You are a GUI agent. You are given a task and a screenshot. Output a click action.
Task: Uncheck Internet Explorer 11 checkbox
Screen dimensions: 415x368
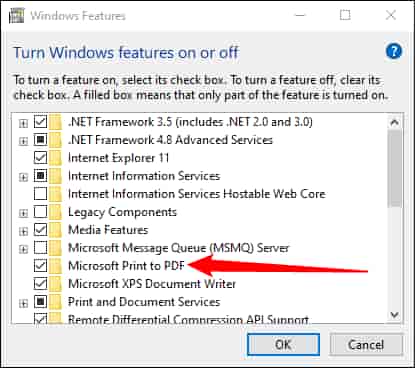[40, 157]
